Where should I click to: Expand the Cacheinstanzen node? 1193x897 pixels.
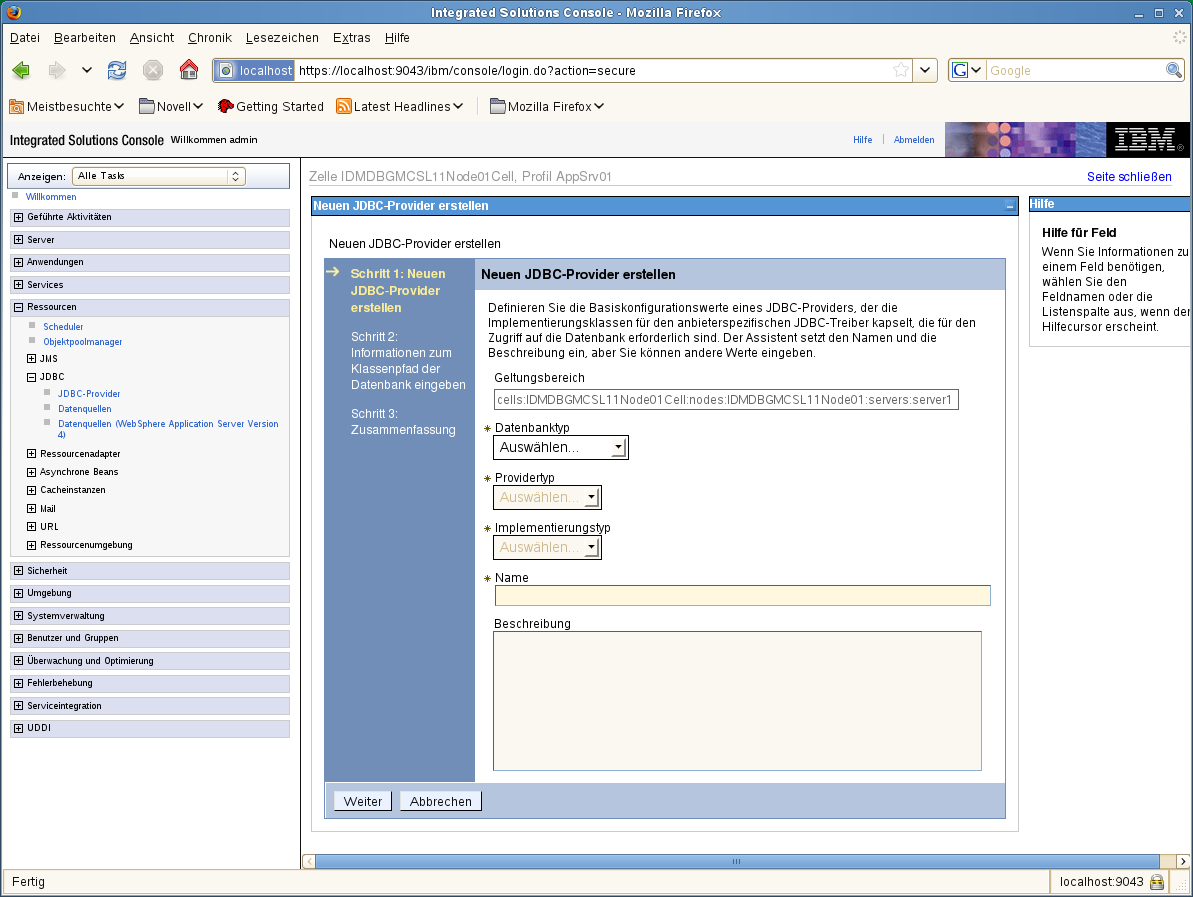coord(31,490)
